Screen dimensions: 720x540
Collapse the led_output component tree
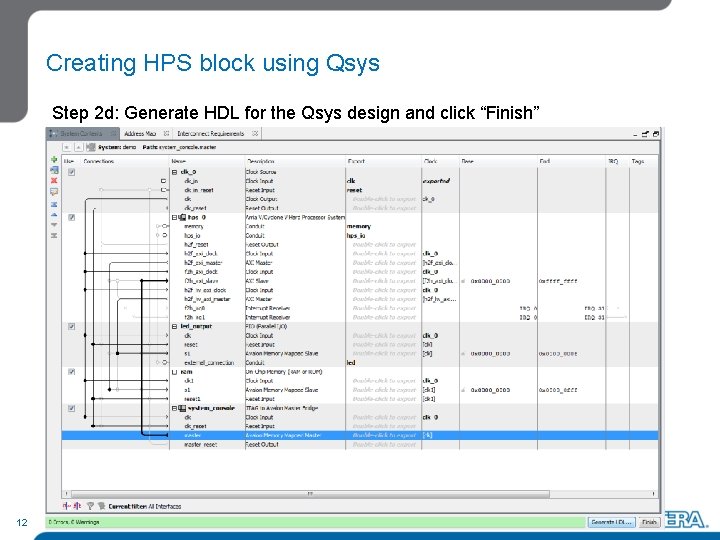tap(174, 326)
